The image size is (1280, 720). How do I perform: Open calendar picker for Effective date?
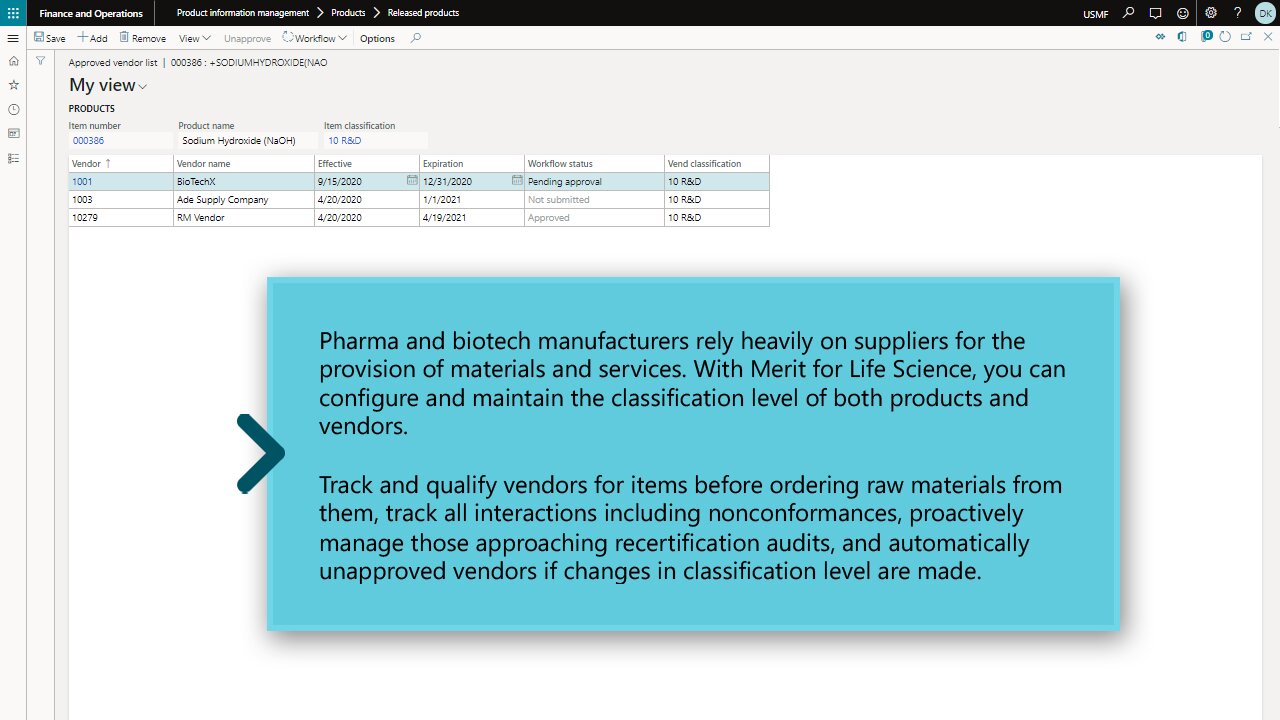pyautogui.click(x=412, y=181)
